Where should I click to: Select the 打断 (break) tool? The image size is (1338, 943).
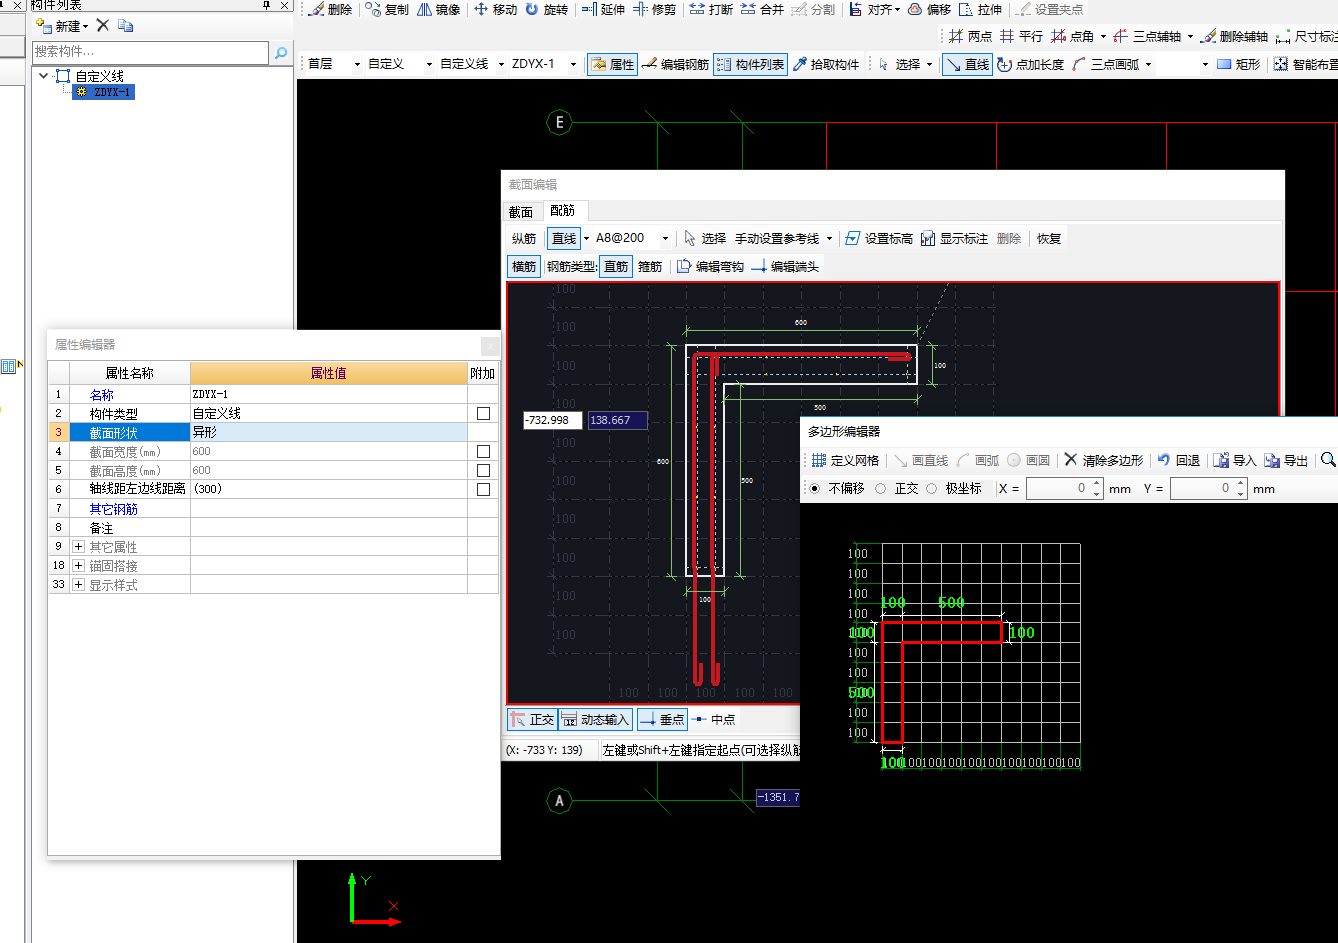(711, 9)
